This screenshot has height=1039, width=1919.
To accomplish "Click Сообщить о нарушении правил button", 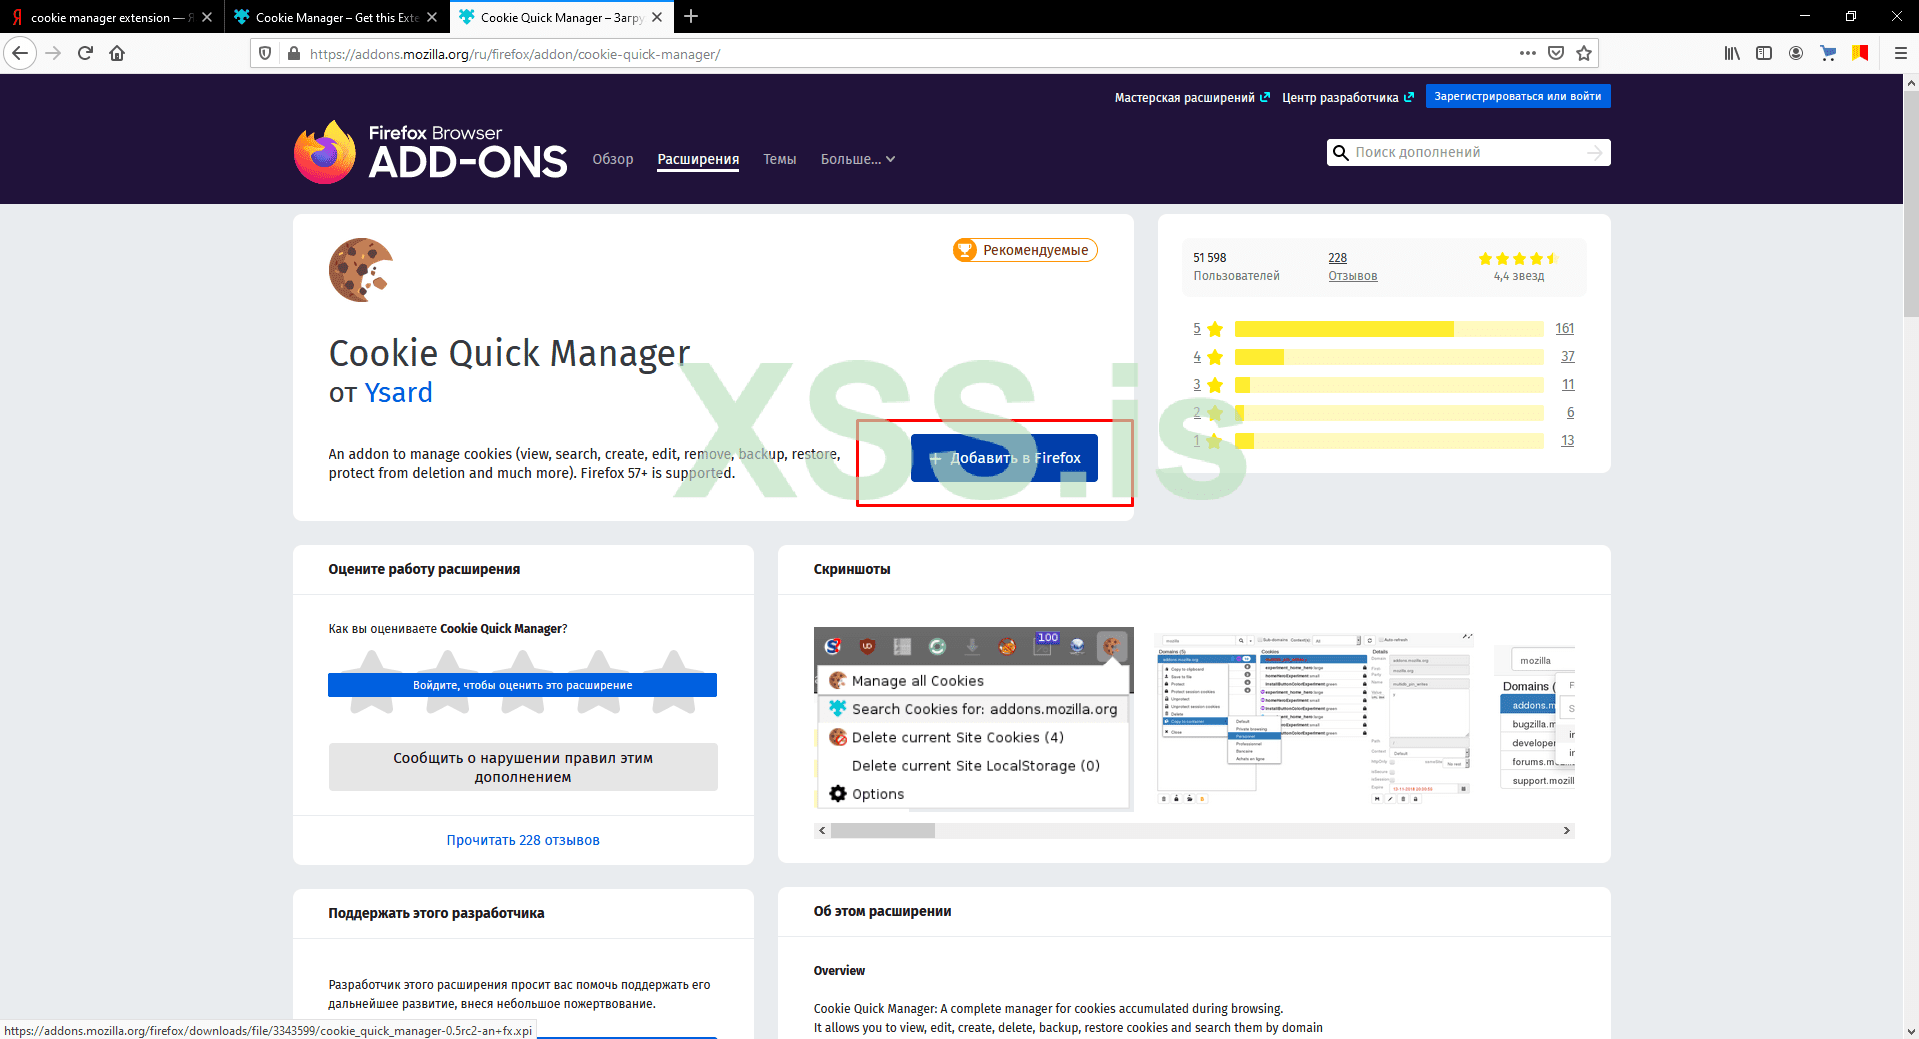I will (x=523, y=767).
